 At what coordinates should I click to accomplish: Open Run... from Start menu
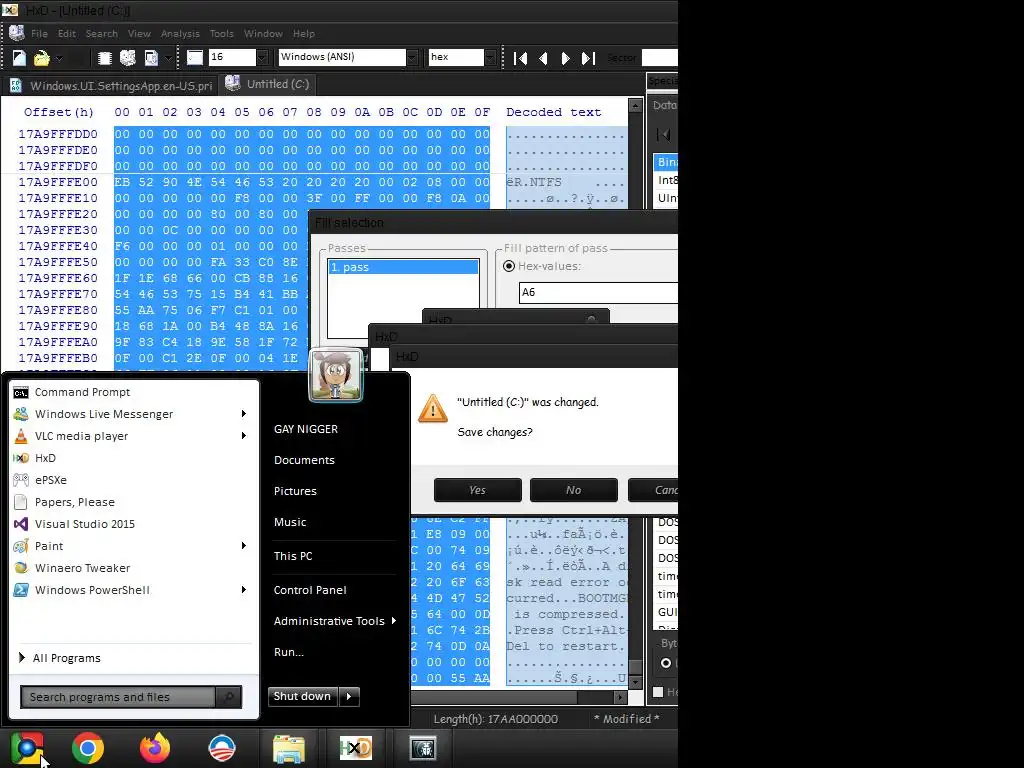point(289,652)
